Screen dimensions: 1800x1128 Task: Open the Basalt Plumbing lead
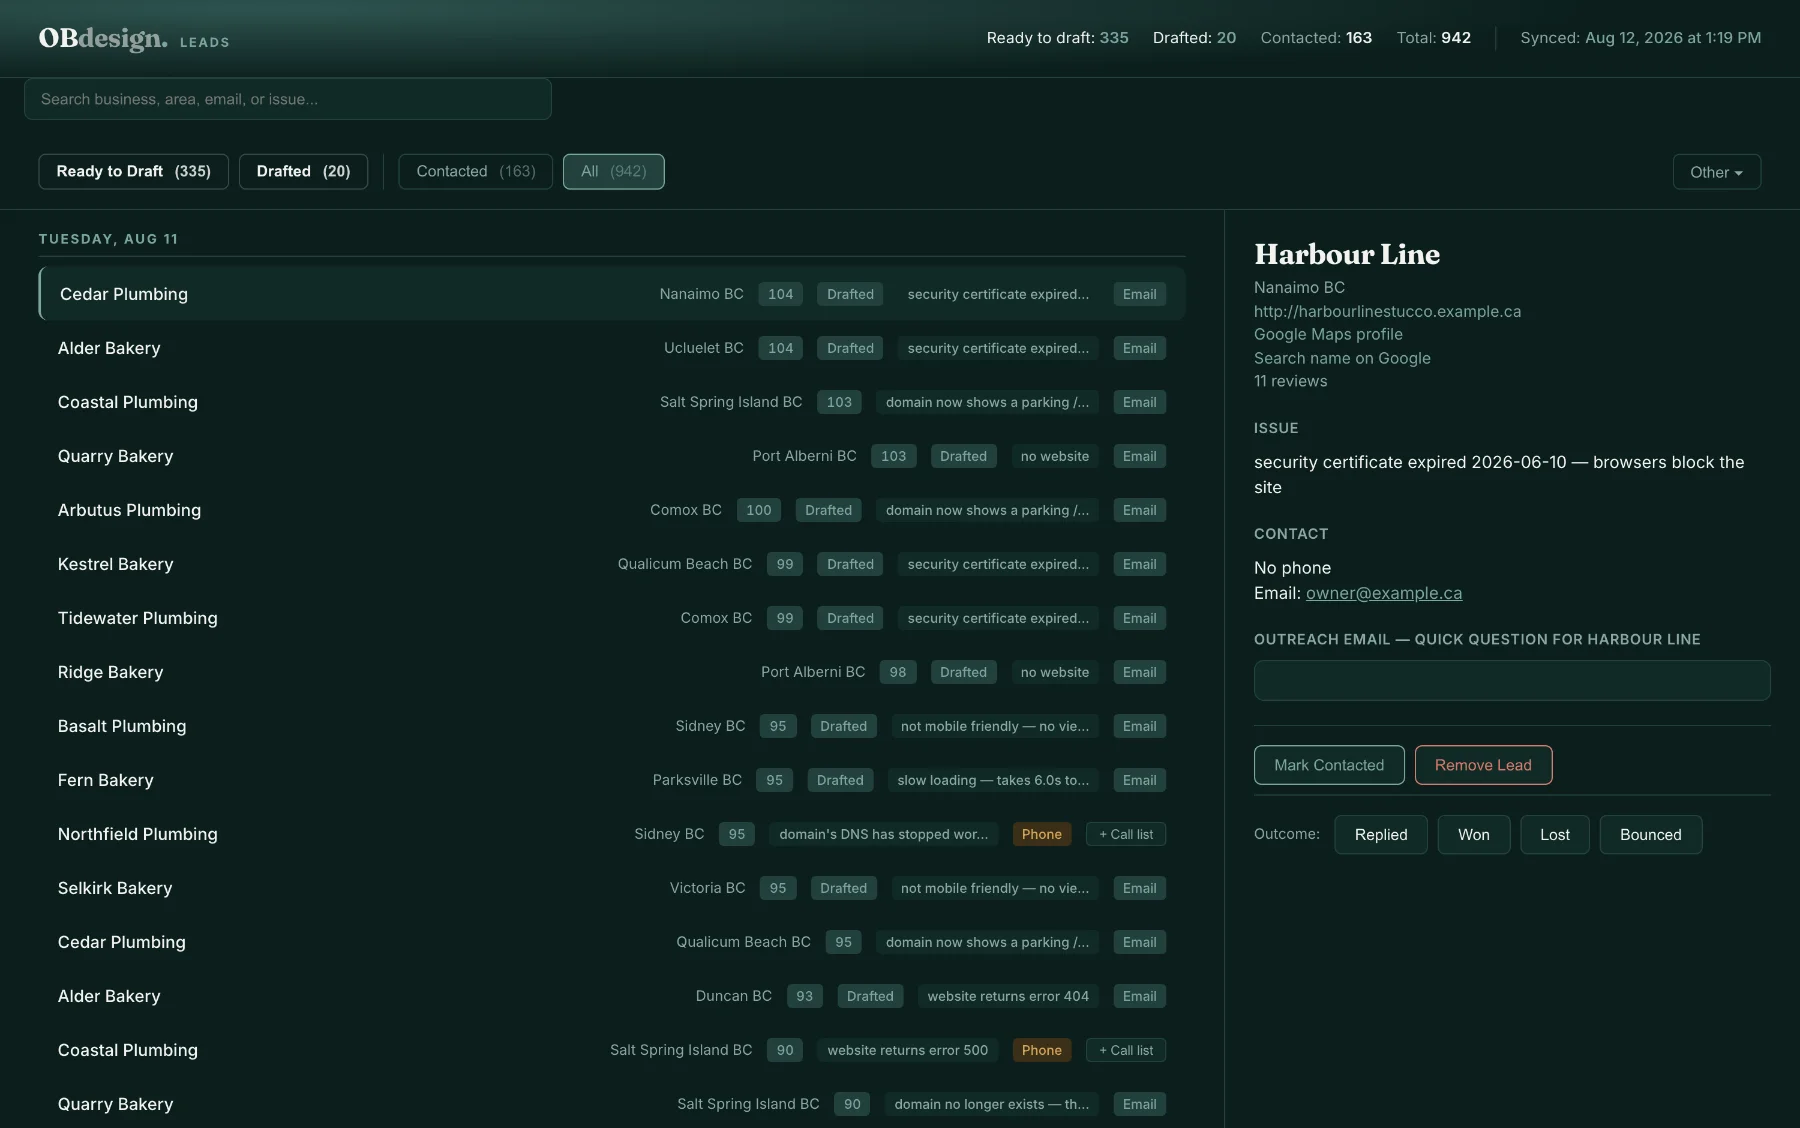(612, 726)
